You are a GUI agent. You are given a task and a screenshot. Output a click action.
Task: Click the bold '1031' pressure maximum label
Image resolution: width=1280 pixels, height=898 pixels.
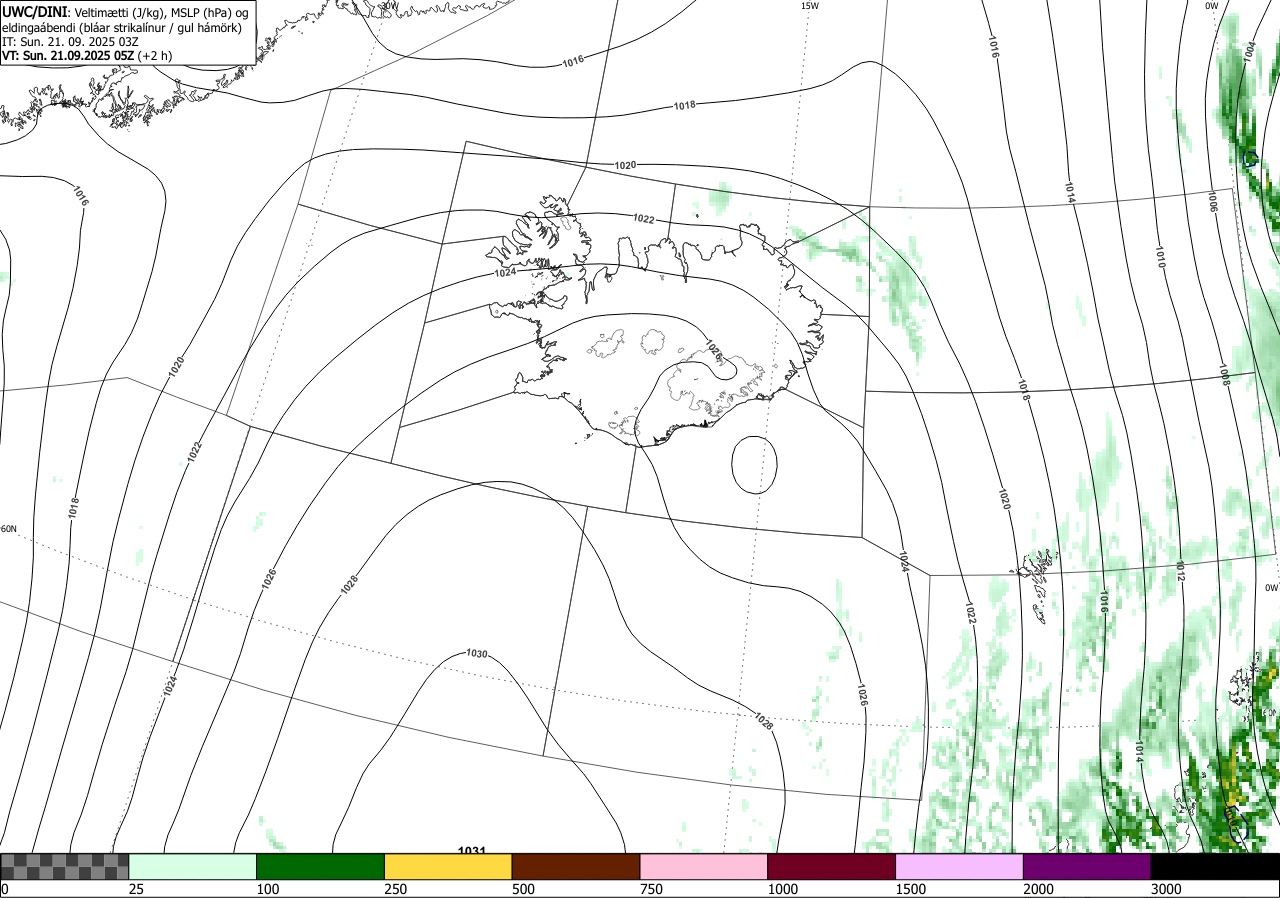click(471, 851)
